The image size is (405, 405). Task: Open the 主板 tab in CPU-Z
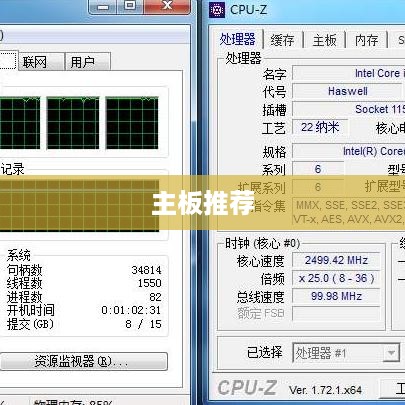[324, 40]
